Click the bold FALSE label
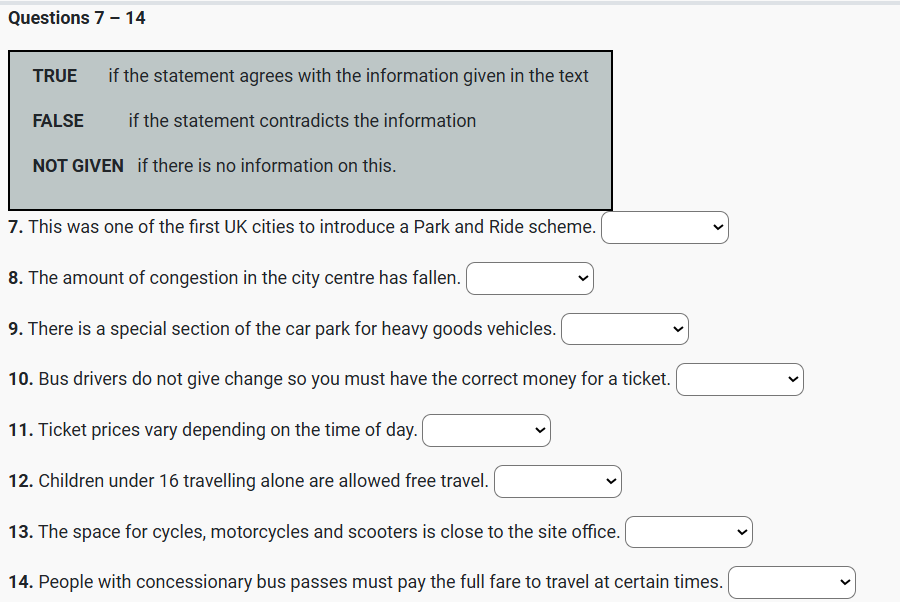Viewport: 900px width, 602px height. [x=58, y=121]
